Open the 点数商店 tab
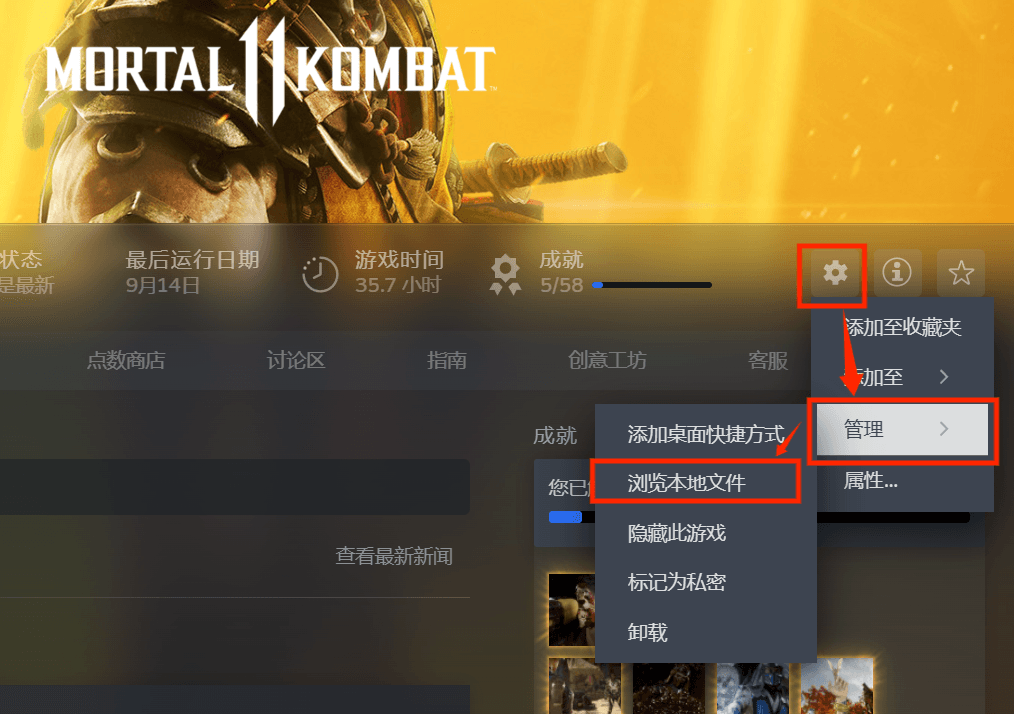Image resolution: width=1014 pixels, height=714 pixels. point(126,360)
